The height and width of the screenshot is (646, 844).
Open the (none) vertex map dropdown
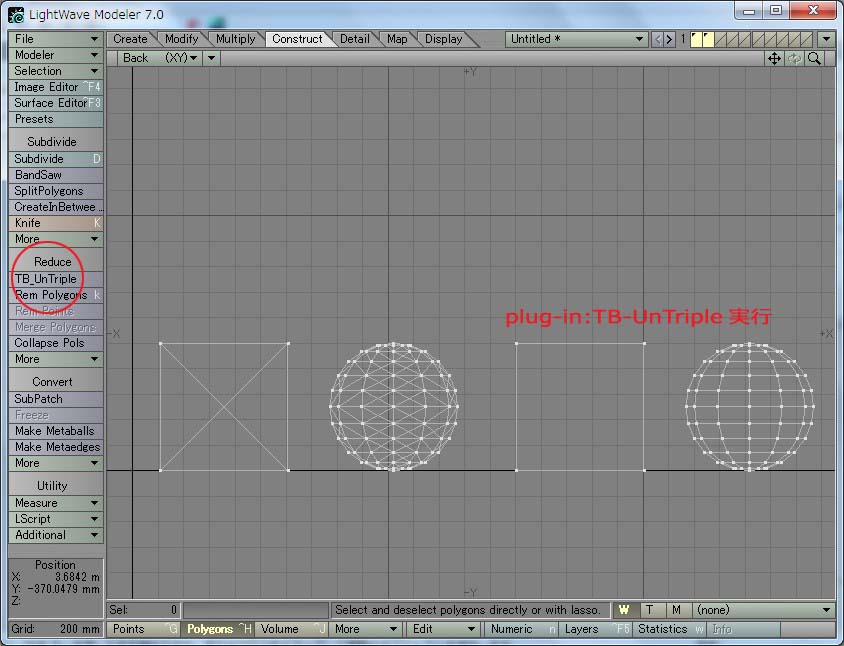(764, 610)
